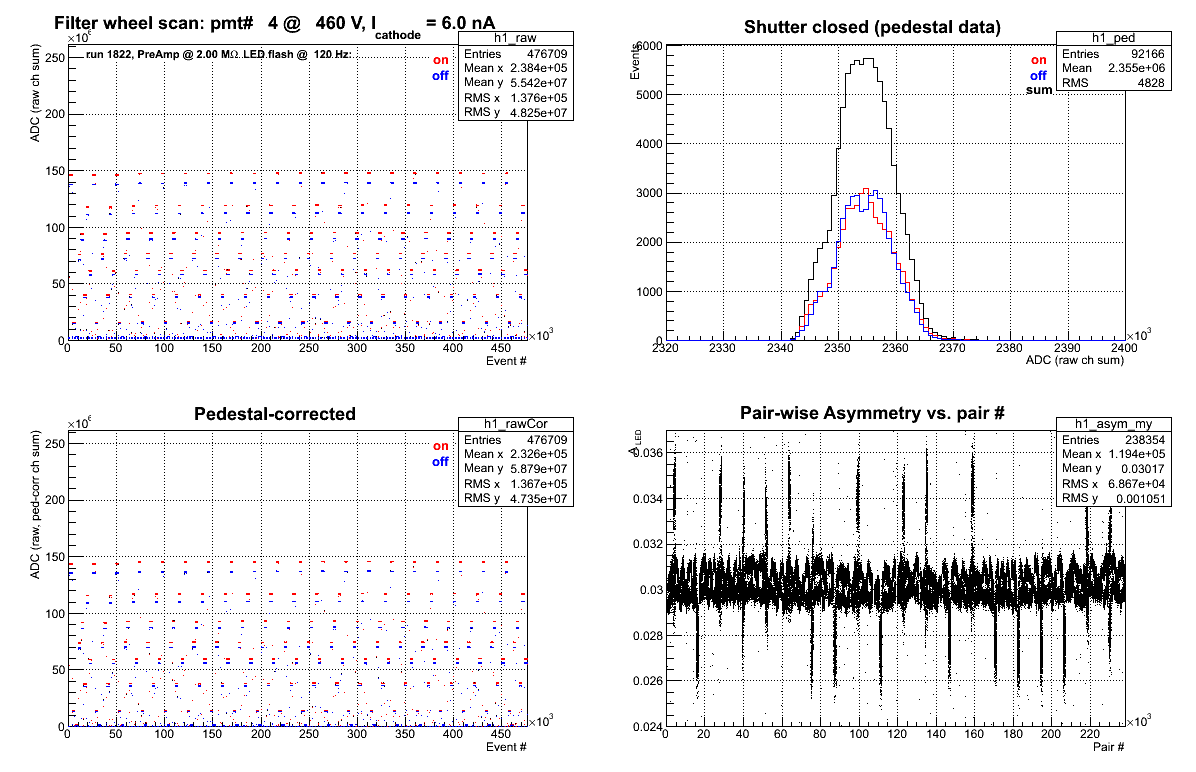1196x772 pixels.
Task: Select the red 'on' legend entry in the filter wheel scan plot
Action: click(441, 60)
